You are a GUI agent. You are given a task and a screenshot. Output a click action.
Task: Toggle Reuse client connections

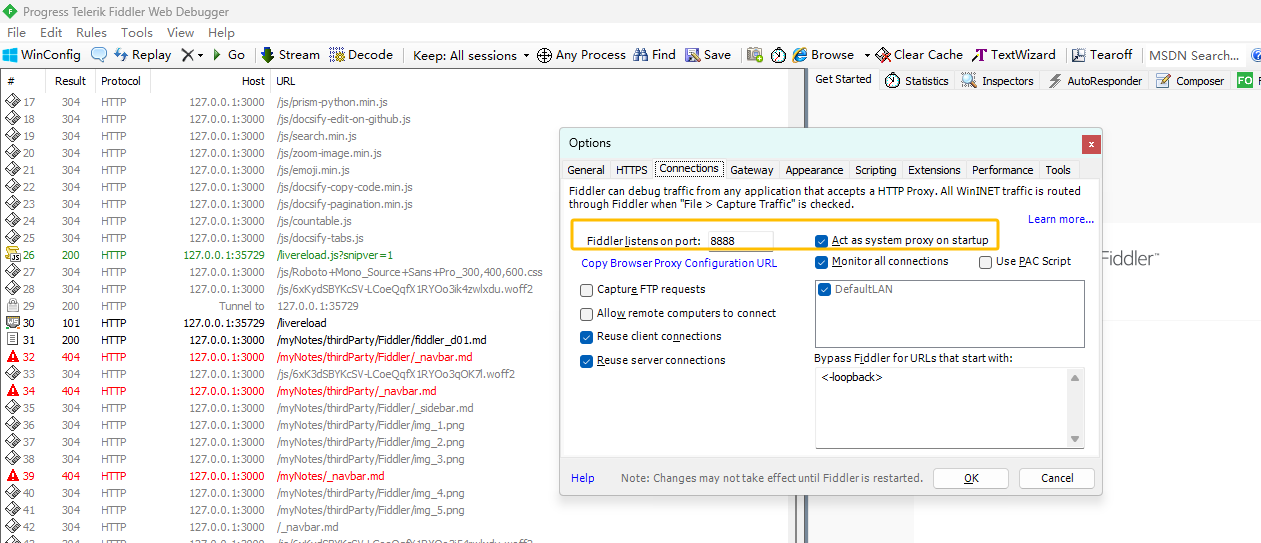point(587,337)
